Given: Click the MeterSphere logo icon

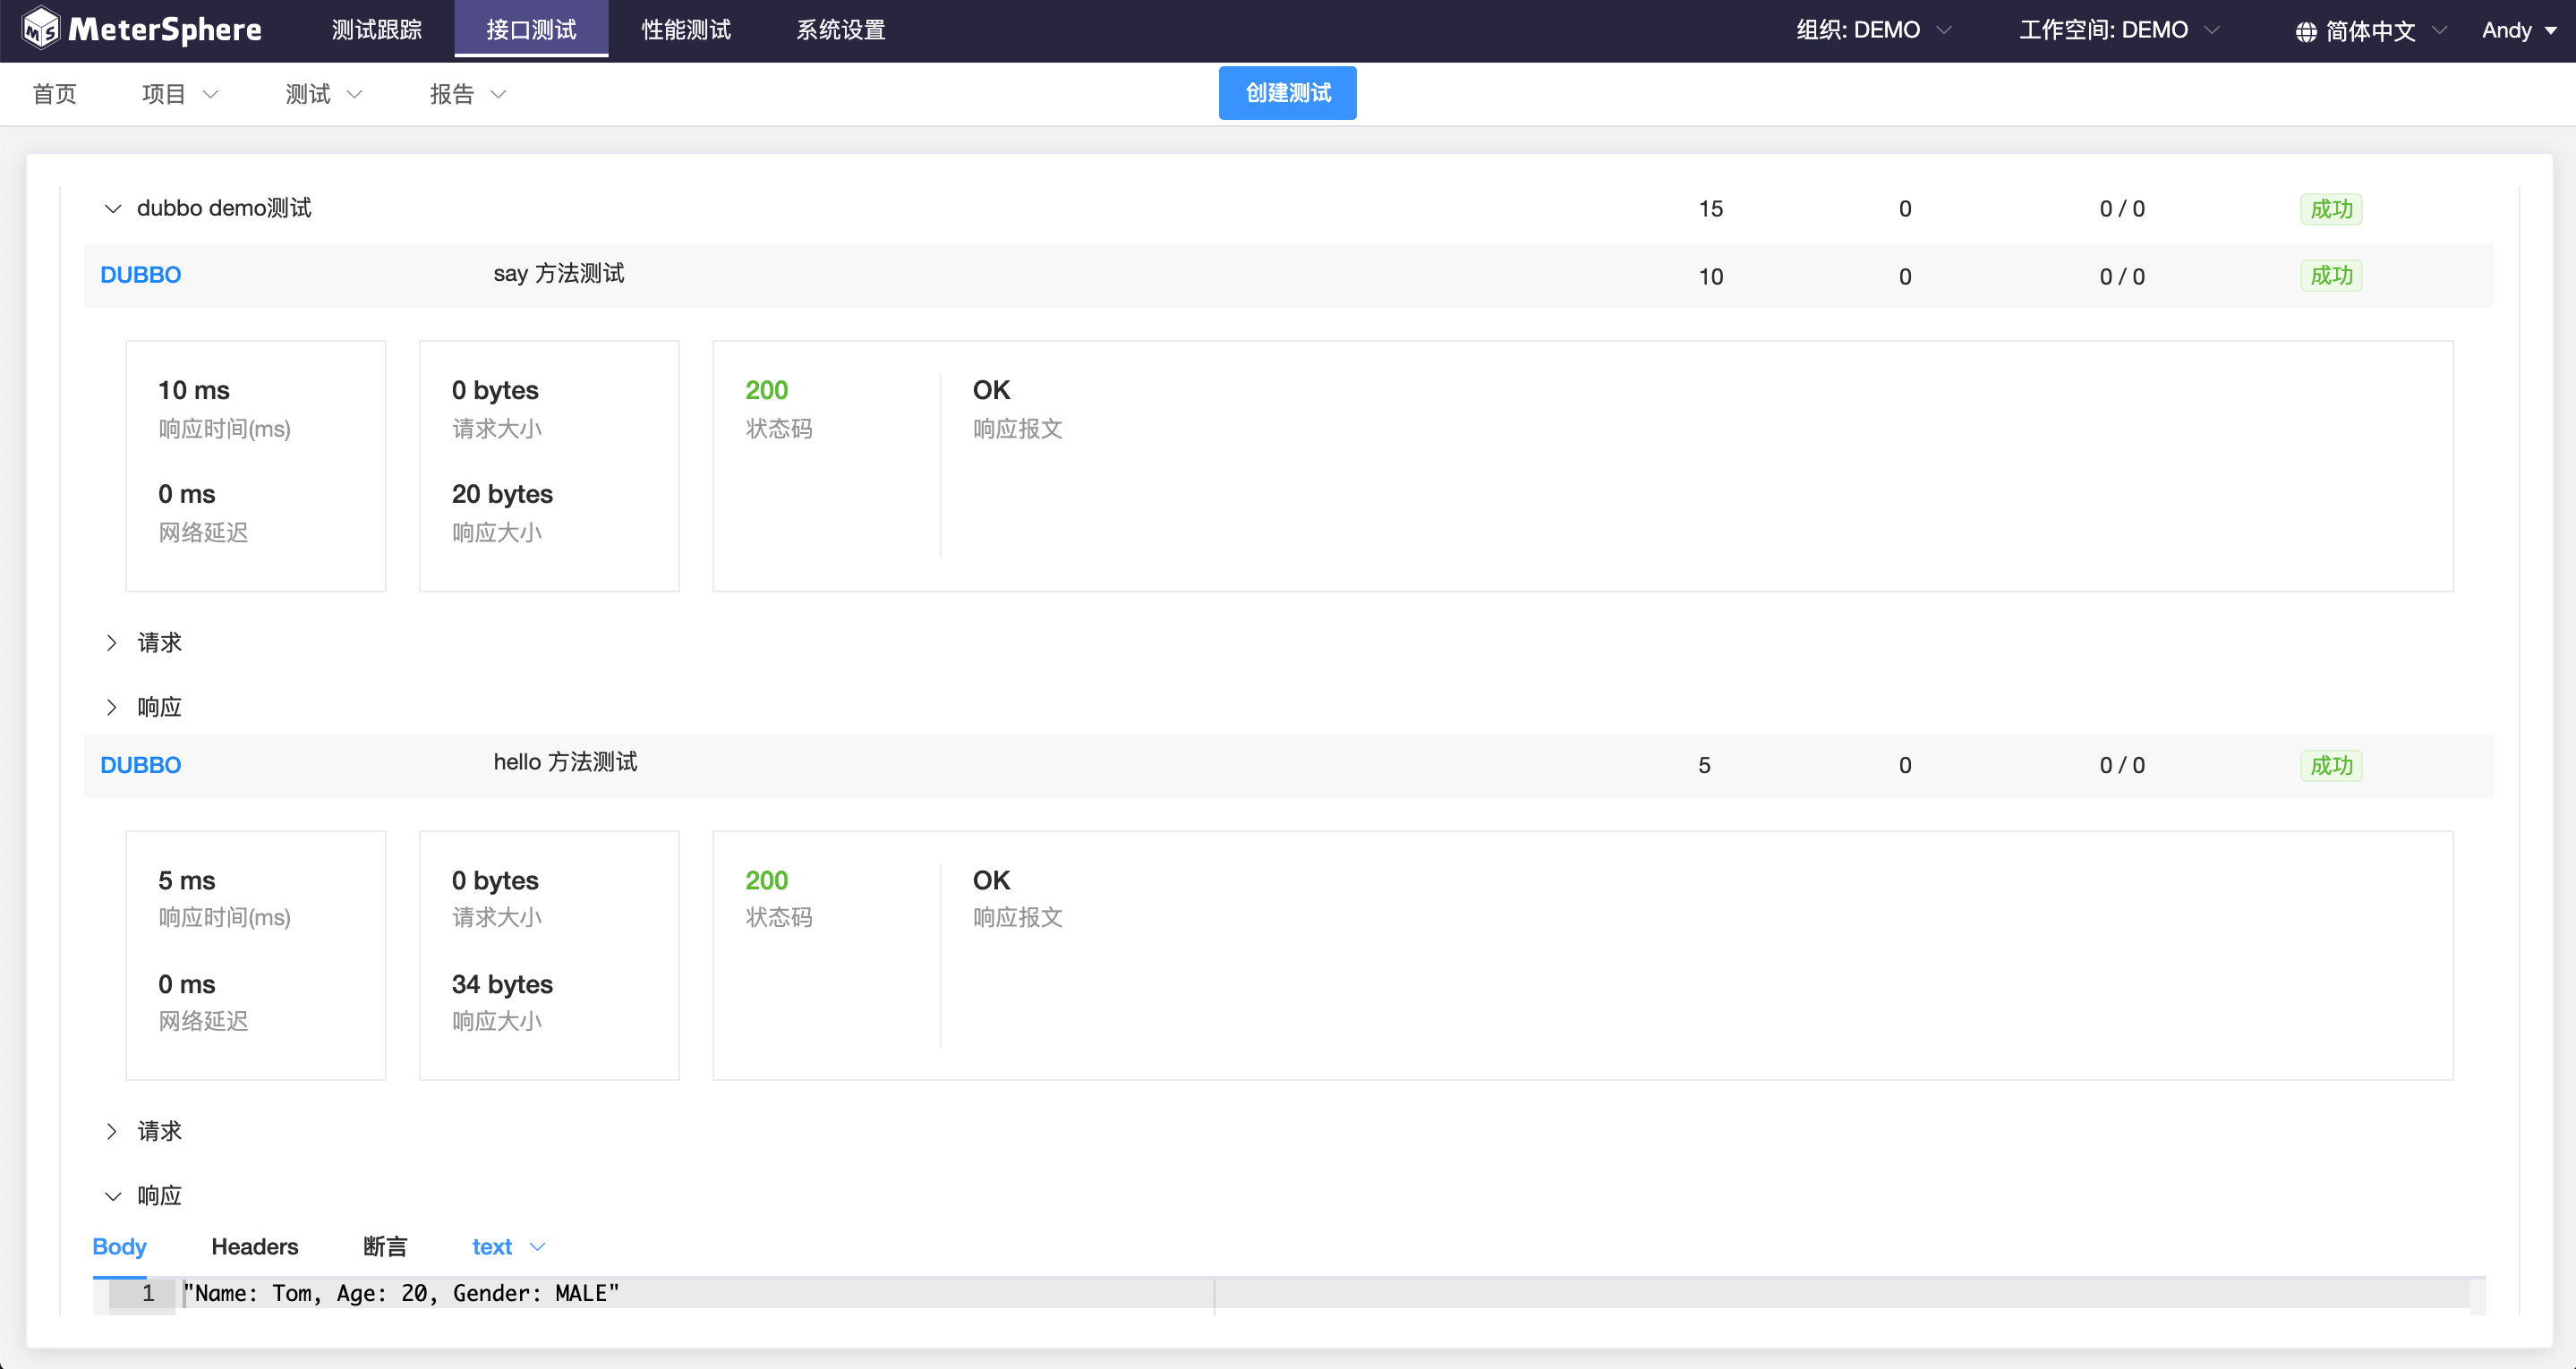Looking at the screenshot, I should pyautogui.click(x=40, y=29).
